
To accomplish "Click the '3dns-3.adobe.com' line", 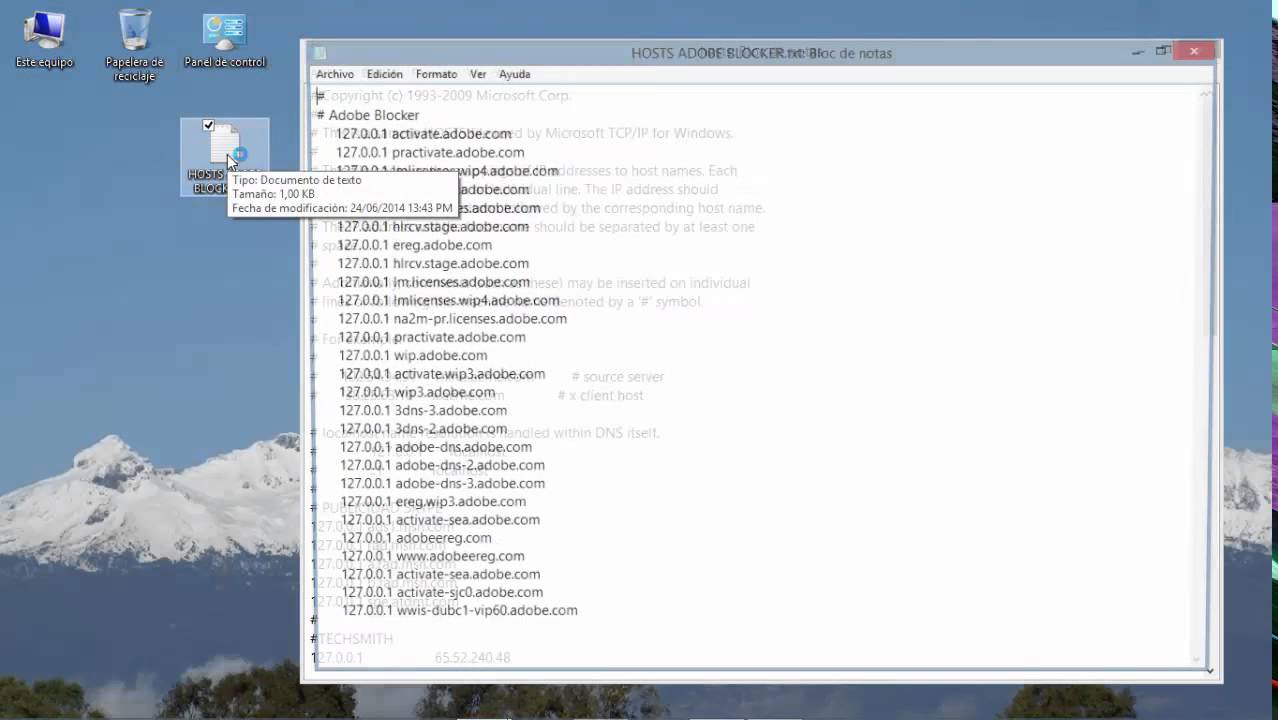I will 423,410.
